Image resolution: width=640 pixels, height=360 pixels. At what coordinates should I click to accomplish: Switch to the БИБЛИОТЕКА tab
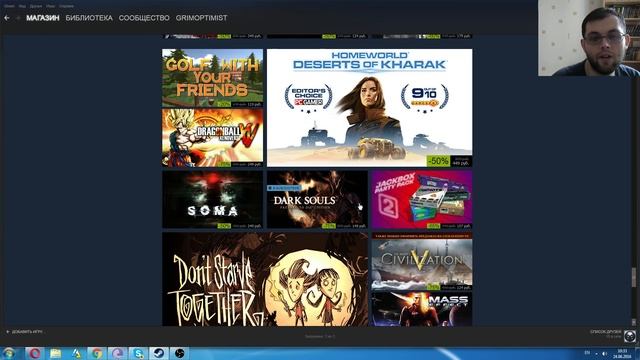click(89, 18)
